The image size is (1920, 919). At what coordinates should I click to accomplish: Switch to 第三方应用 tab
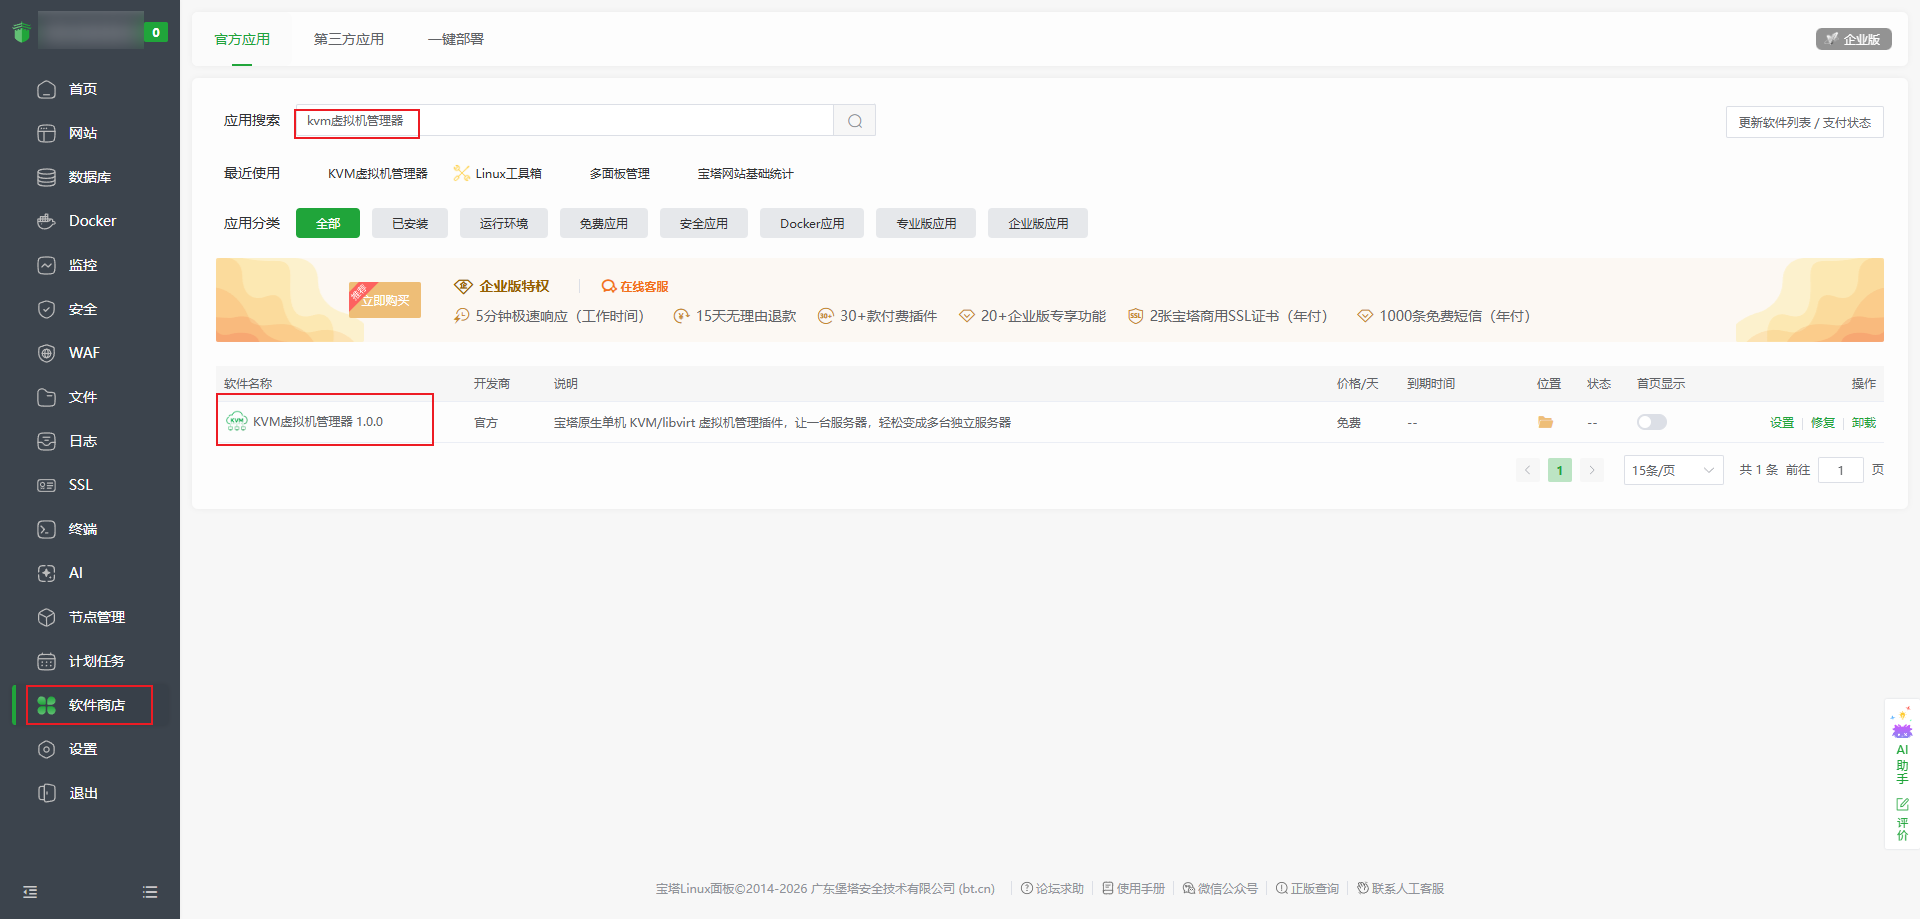click(349, 39)
